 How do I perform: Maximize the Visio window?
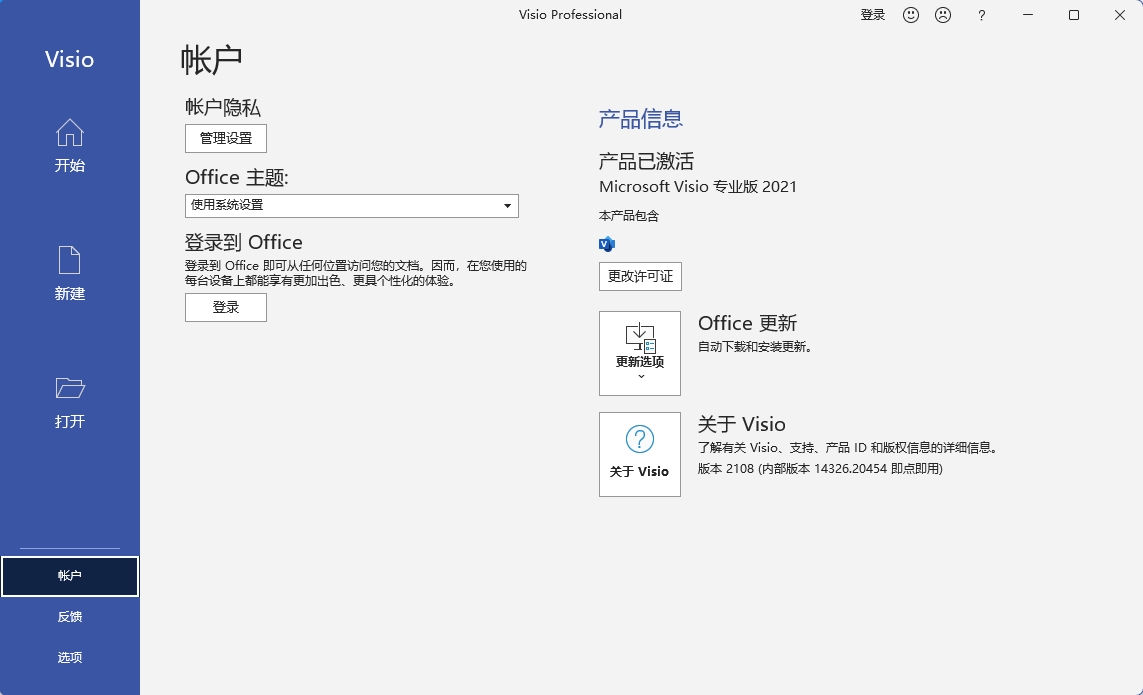[1074, 15]
